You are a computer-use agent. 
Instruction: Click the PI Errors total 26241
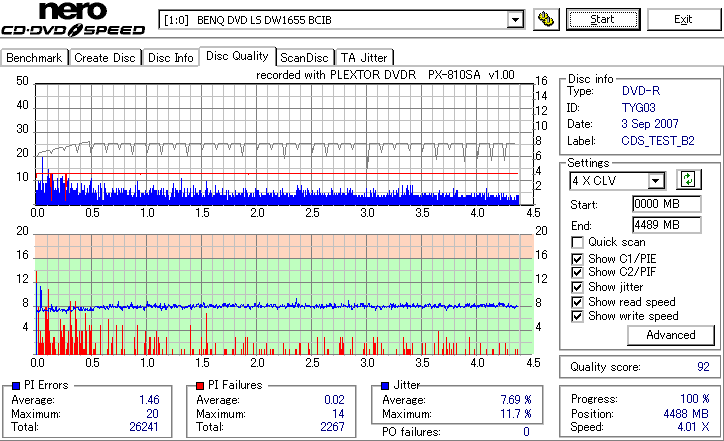tap(144, 427)
